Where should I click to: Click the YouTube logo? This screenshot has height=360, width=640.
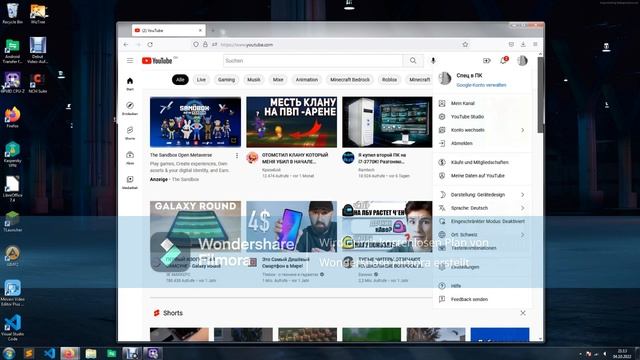point(157,61)
